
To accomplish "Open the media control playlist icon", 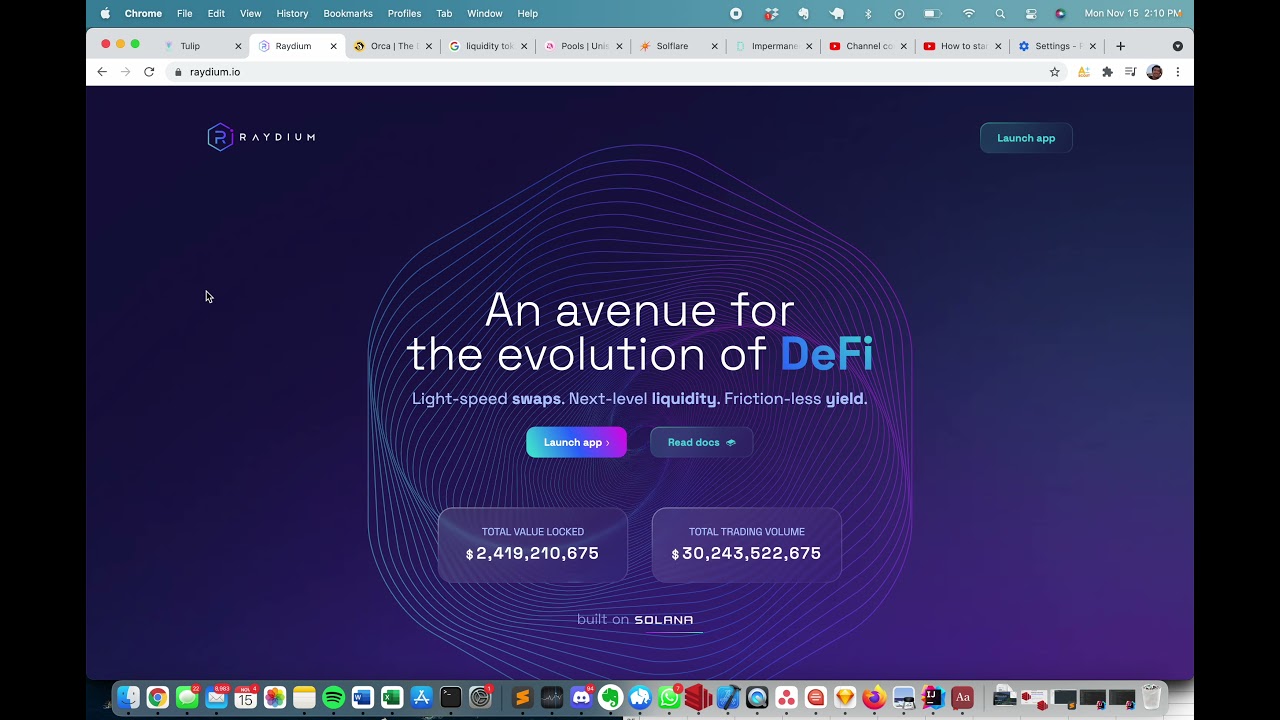I will click(x=1130, y=72).
